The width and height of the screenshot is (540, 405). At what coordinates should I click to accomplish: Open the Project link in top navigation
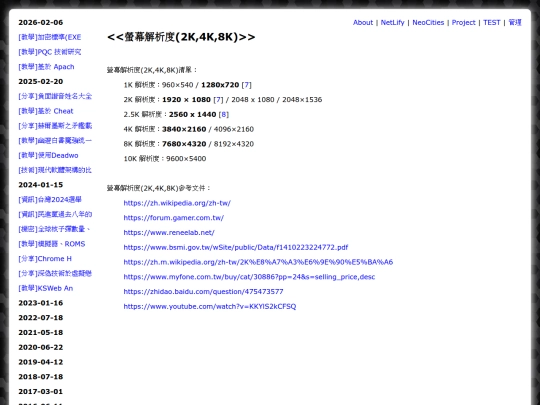pyautogui.click(x=464, y=22)
